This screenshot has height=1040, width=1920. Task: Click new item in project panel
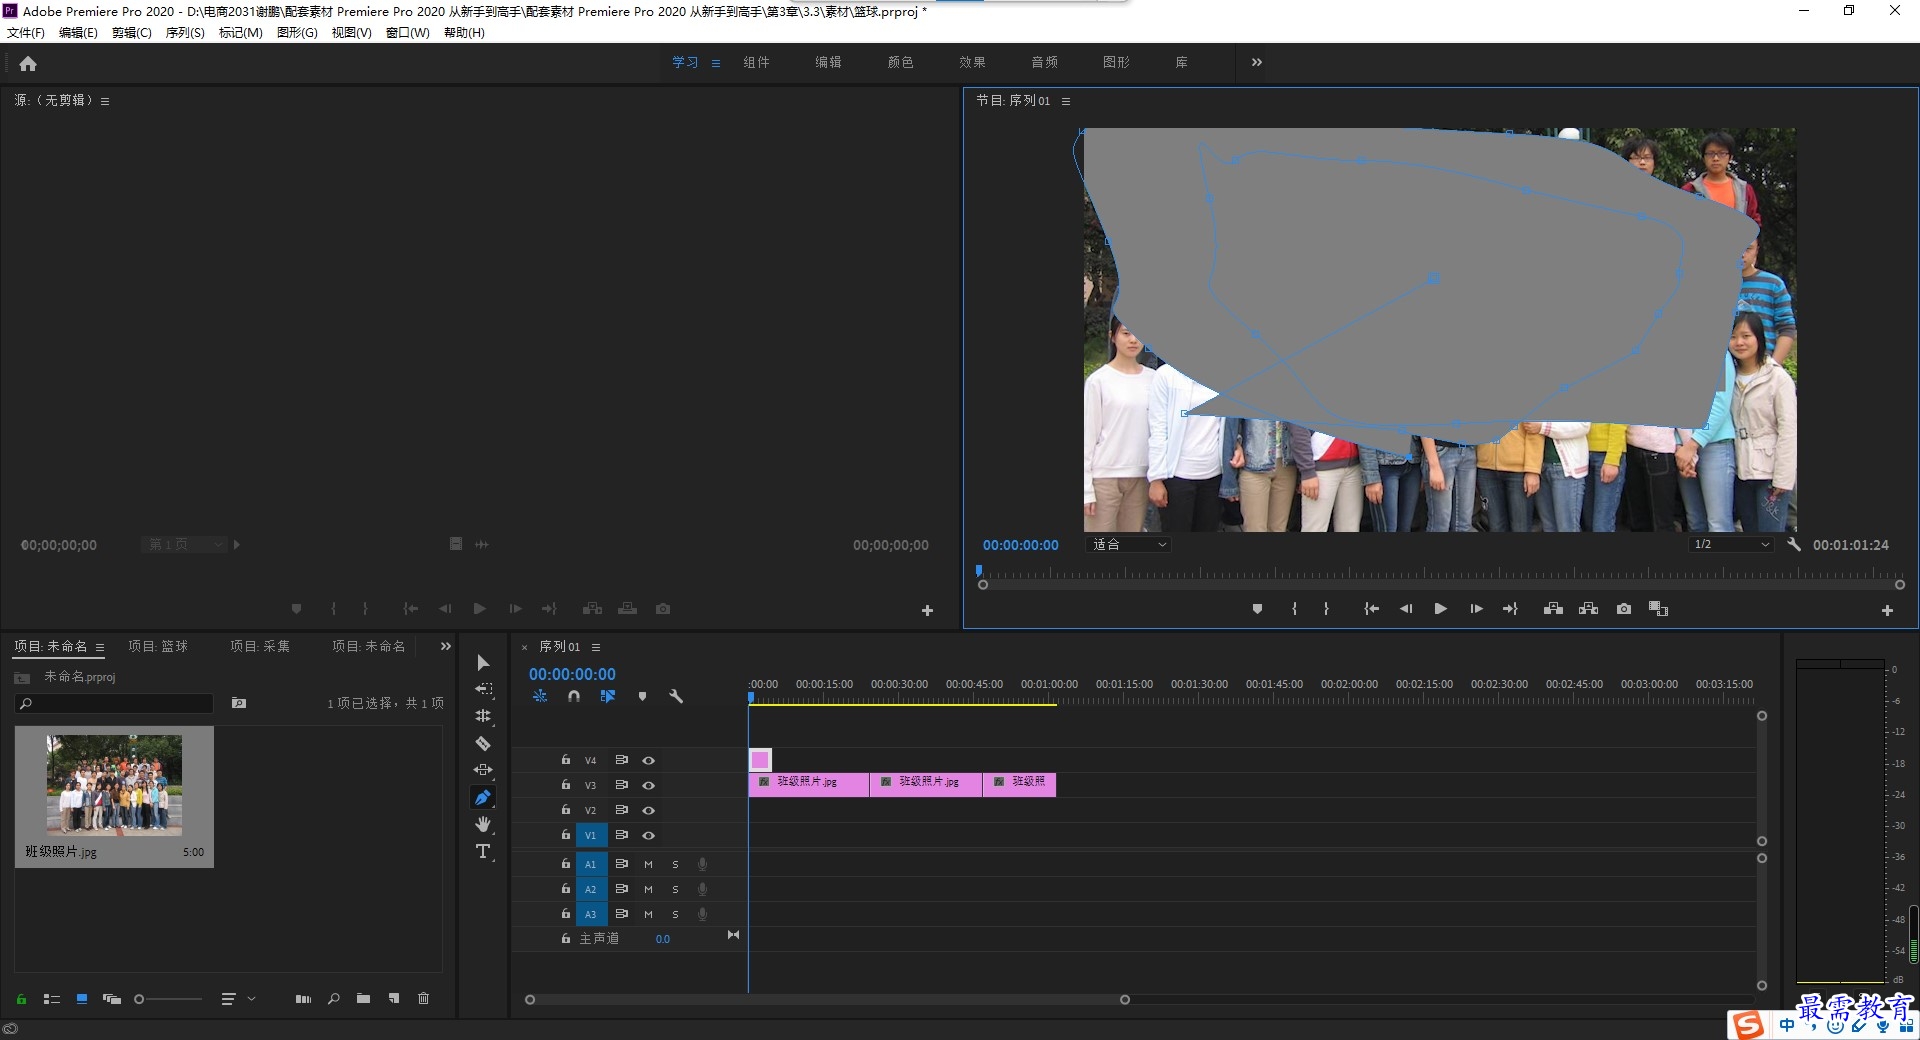coord(394,998)
